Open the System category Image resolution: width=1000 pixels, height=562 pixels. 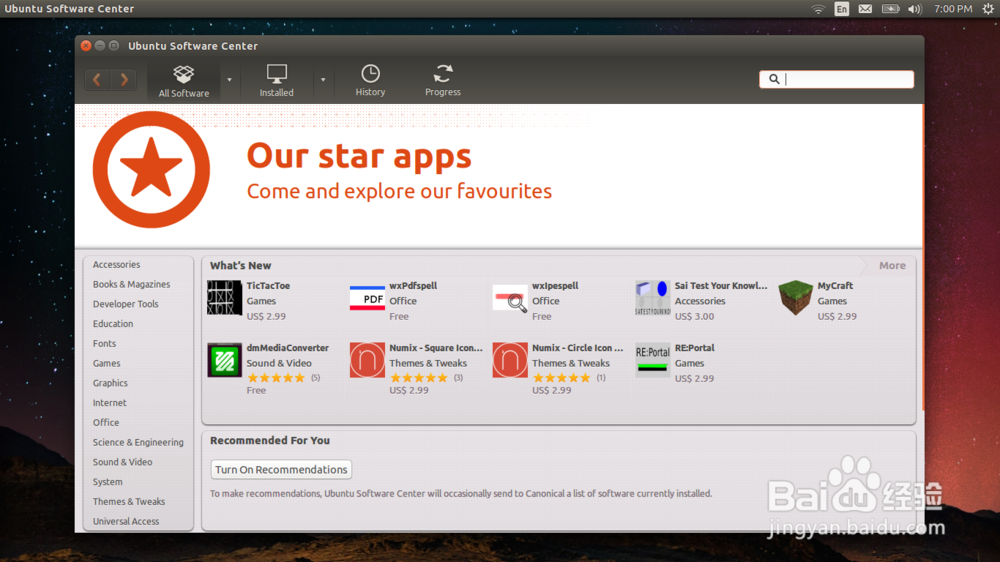[107, 482]
